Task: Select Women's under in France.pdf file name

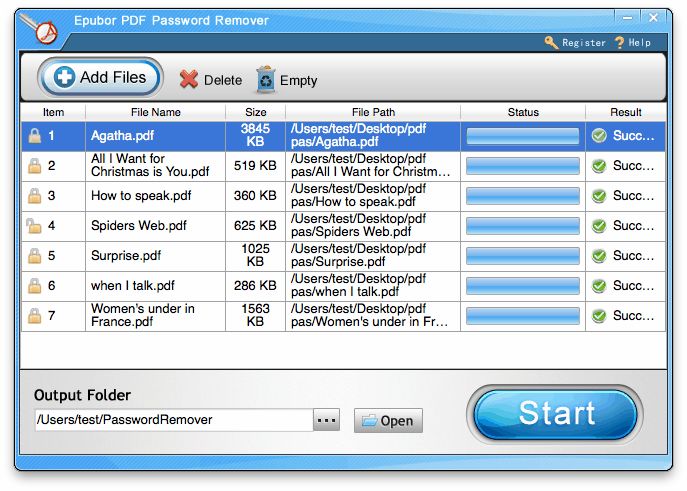Action: point(143,315)
